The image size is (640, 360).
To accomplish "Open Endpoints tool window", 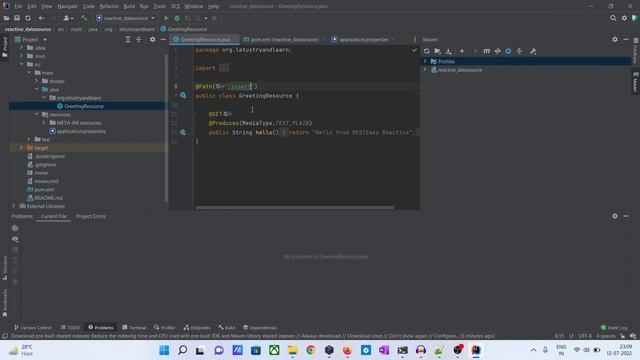I will [197, 327].
